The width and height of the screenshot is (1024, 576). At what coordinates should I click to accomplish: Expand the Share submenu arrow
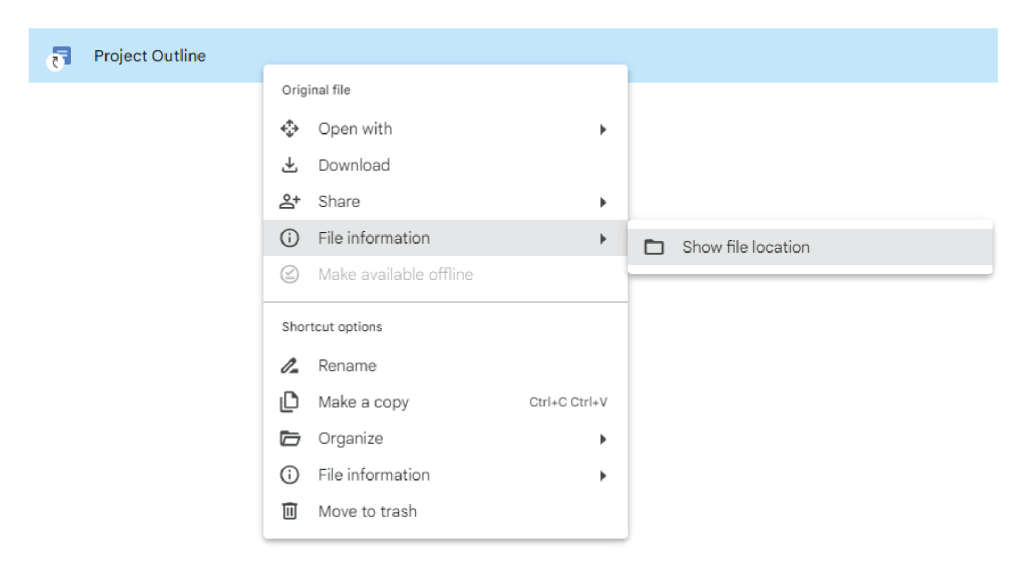coord(604,201)
